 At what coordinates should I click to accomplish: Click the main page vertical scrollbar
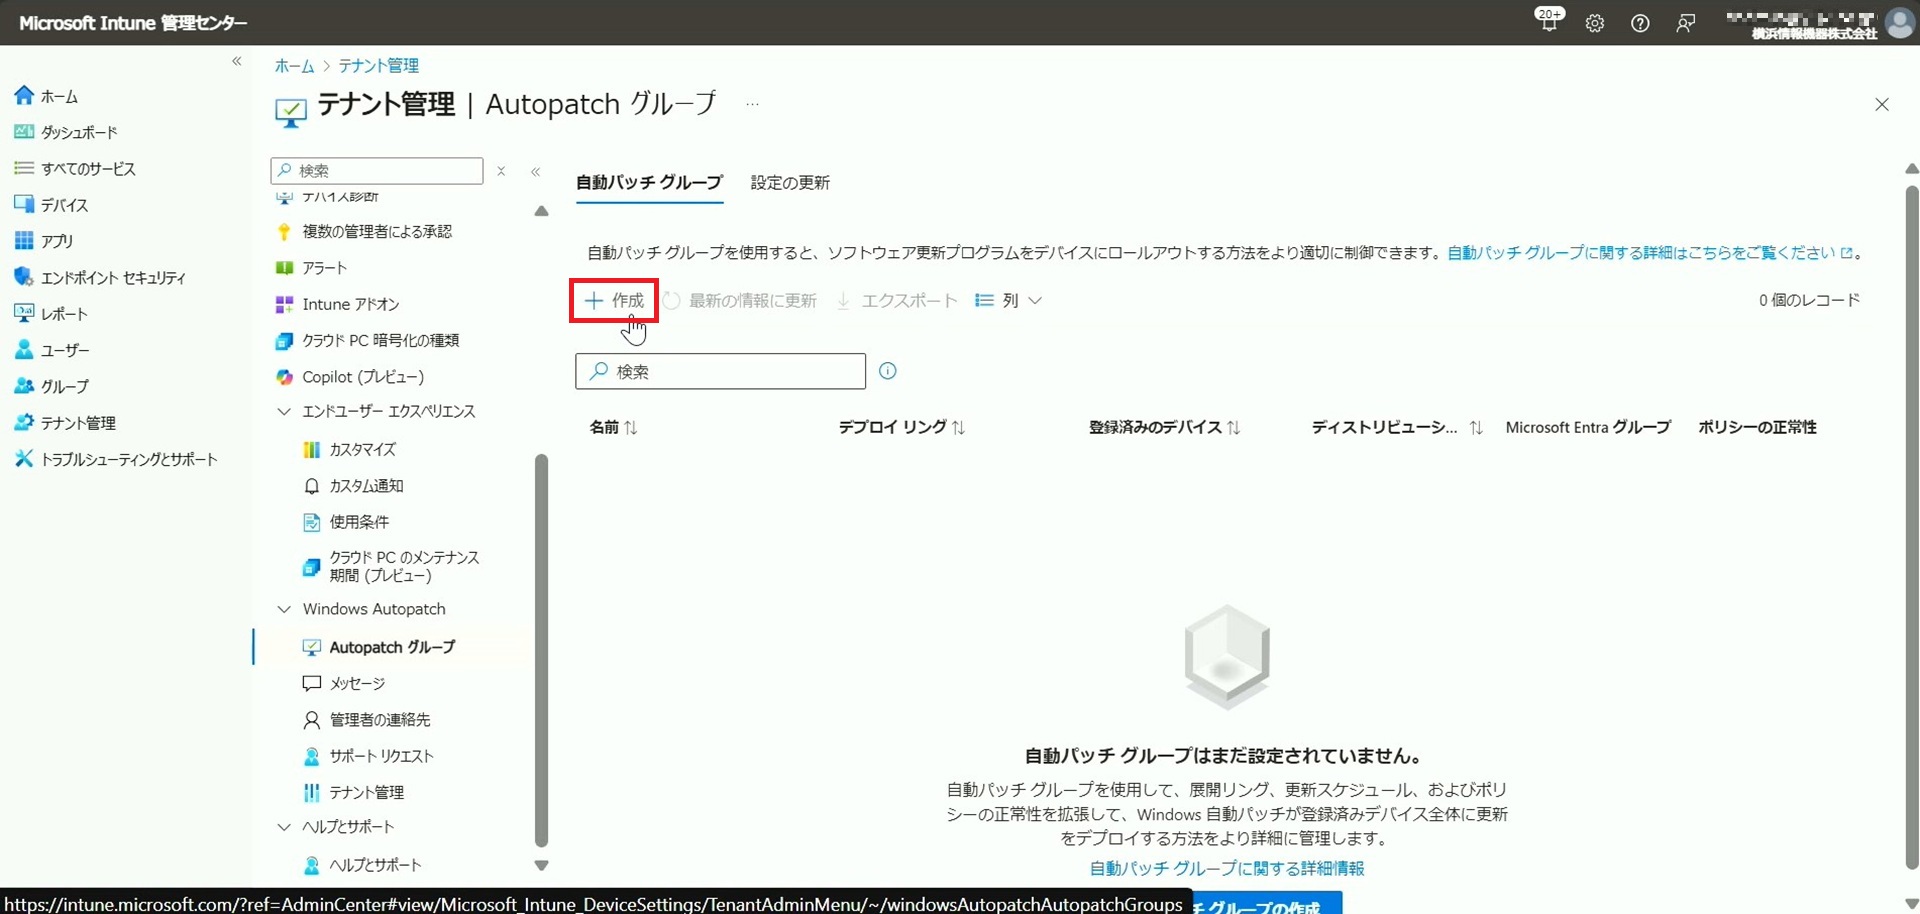click(x=1911, y=526)
